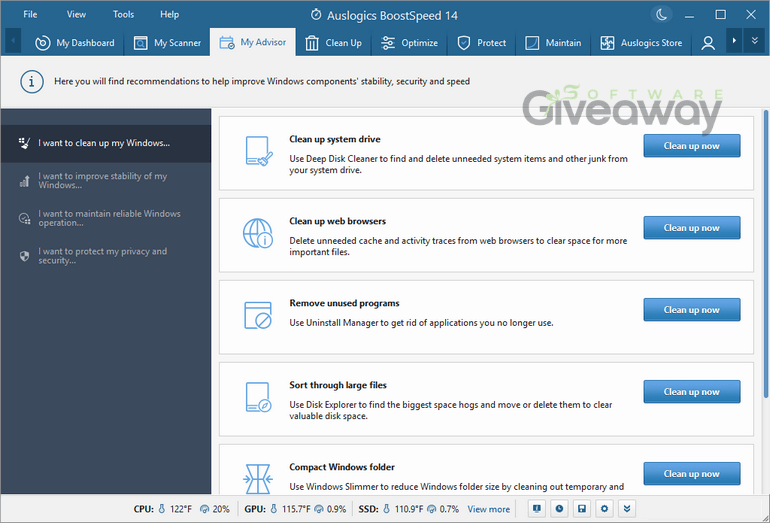
Task: Select 'I want to clean up my Windows'
Action: [106, 143]
